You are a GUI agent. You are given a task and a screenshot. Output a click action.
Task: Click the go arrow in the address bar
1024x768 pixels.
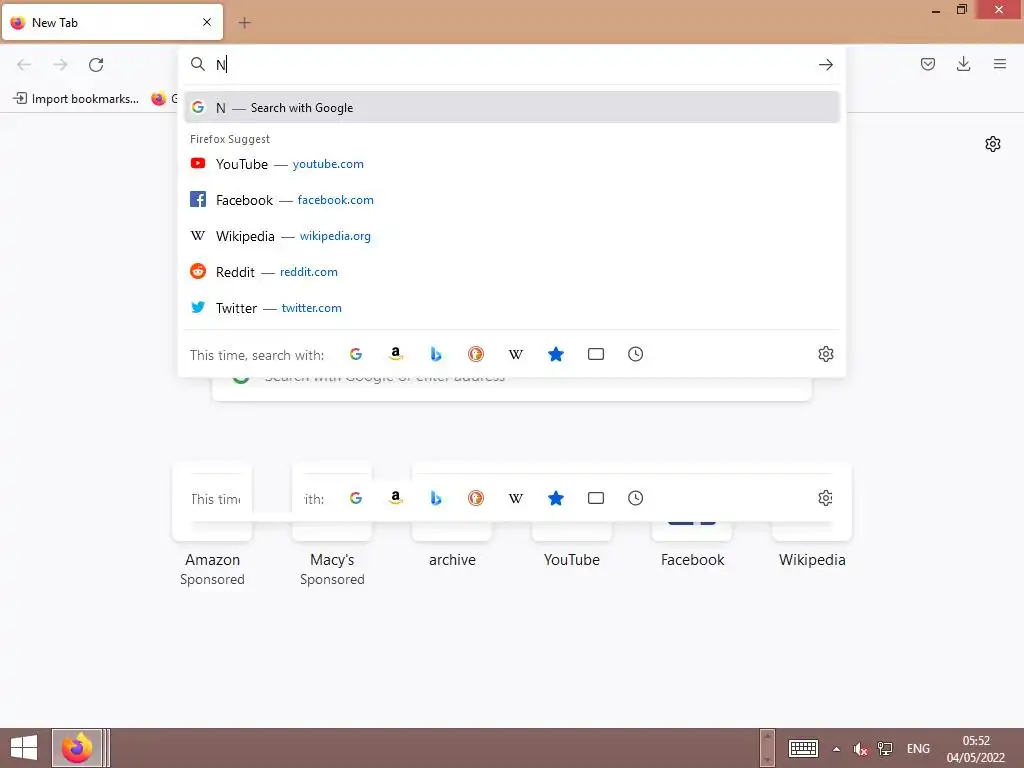[x=825, y=65]
